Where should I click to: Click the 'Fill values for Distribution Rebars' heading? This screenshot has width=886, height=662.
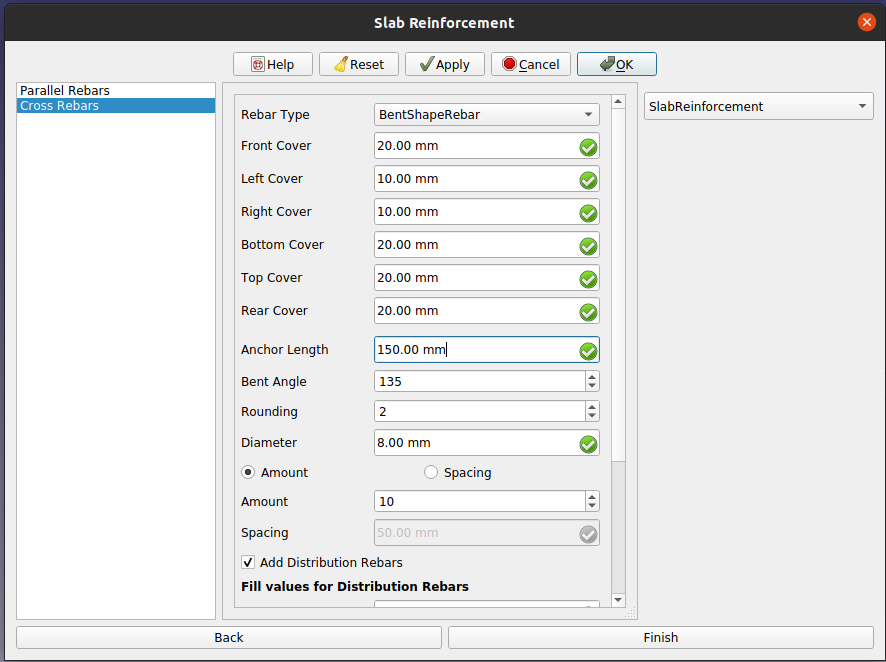pyautogui.click(x=355, y=586)
